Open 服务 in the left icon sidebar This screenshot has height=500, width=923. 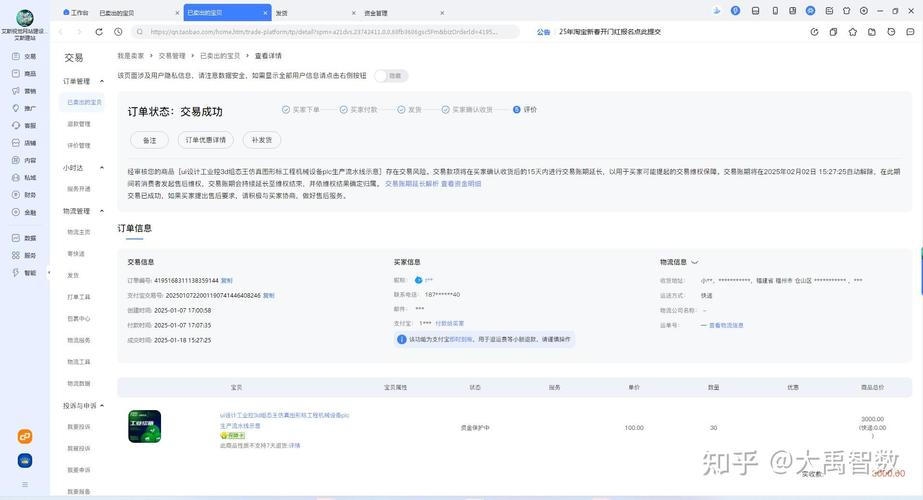pos(24,256)
